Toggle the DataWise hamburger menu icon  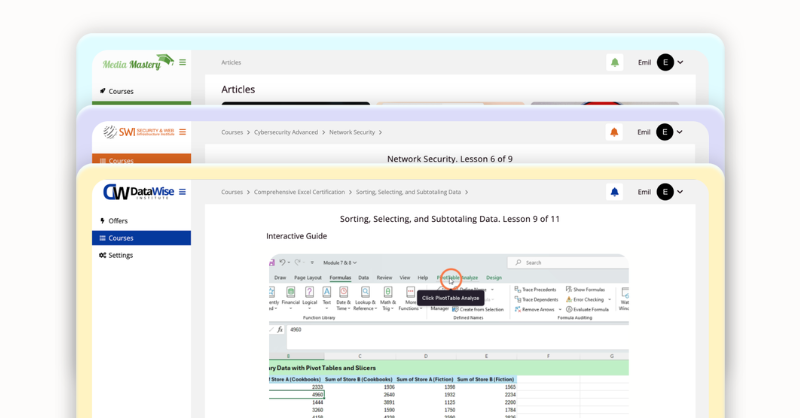pos(182,192)
